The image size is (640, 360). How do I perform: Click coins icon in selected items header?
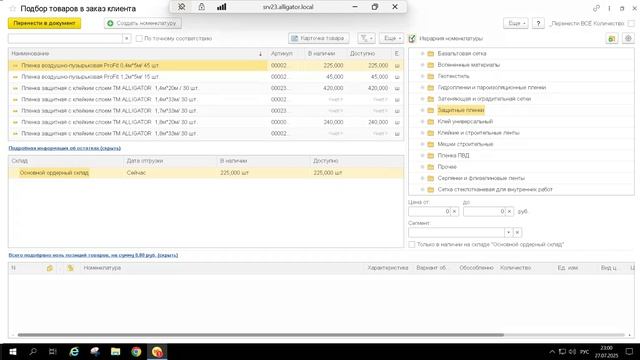tap(70, 268)
